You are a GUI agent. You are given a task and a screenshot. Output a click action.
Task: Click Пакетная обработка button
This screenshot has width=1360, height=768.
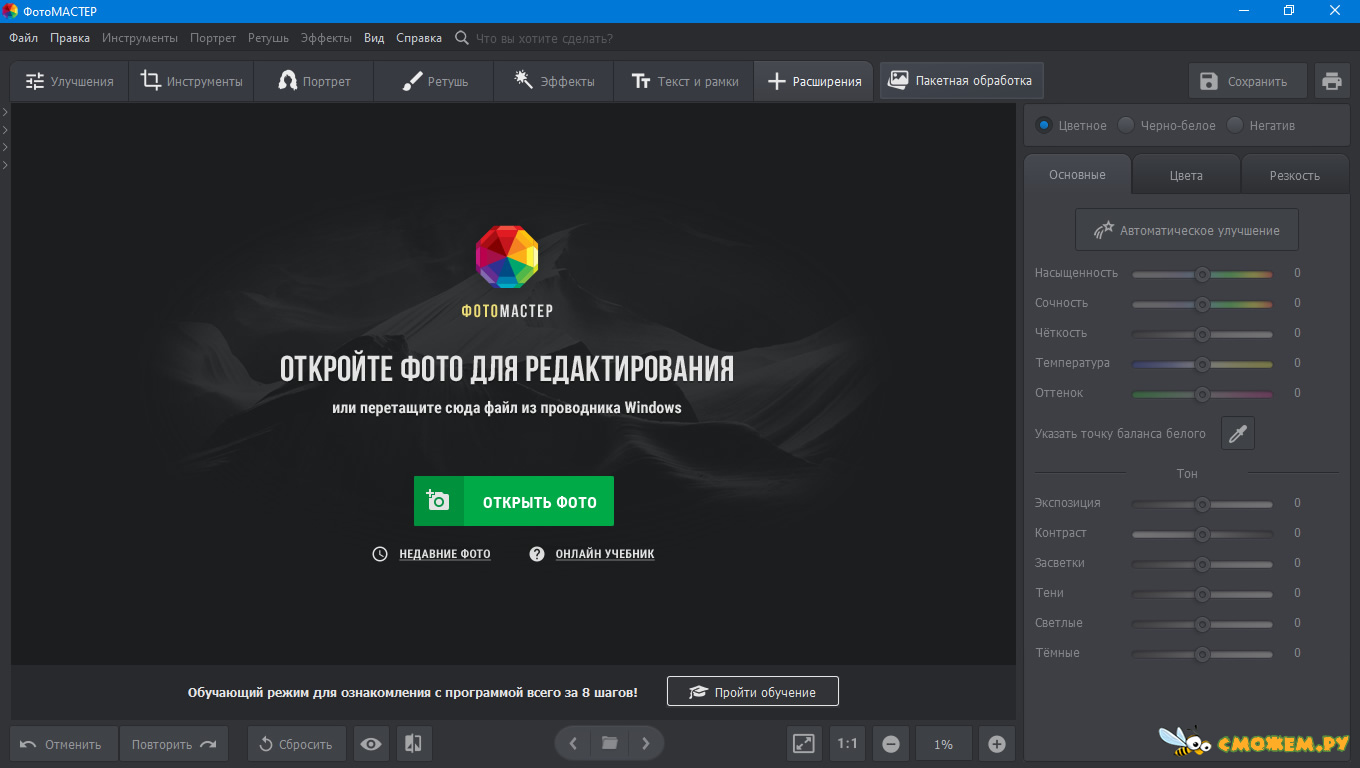(962, 80)
